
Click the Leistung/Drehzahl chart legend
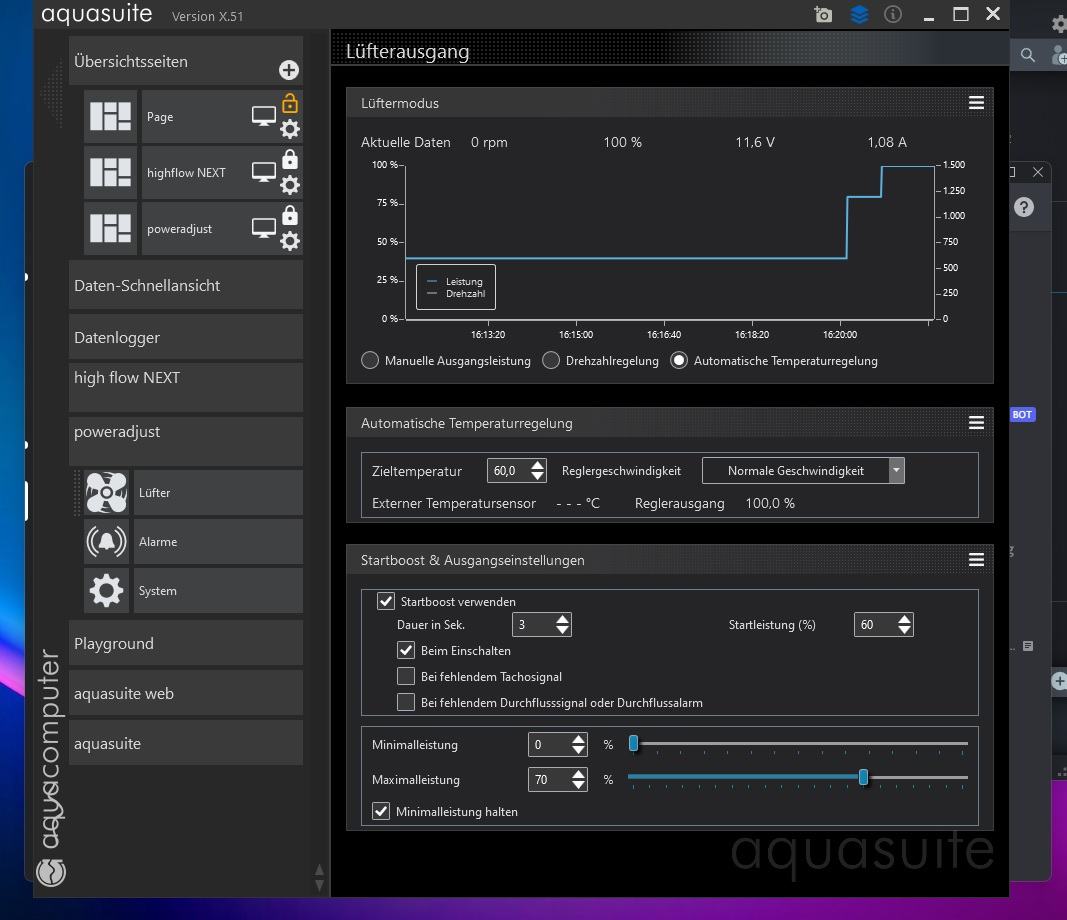[x=456, y=287]
